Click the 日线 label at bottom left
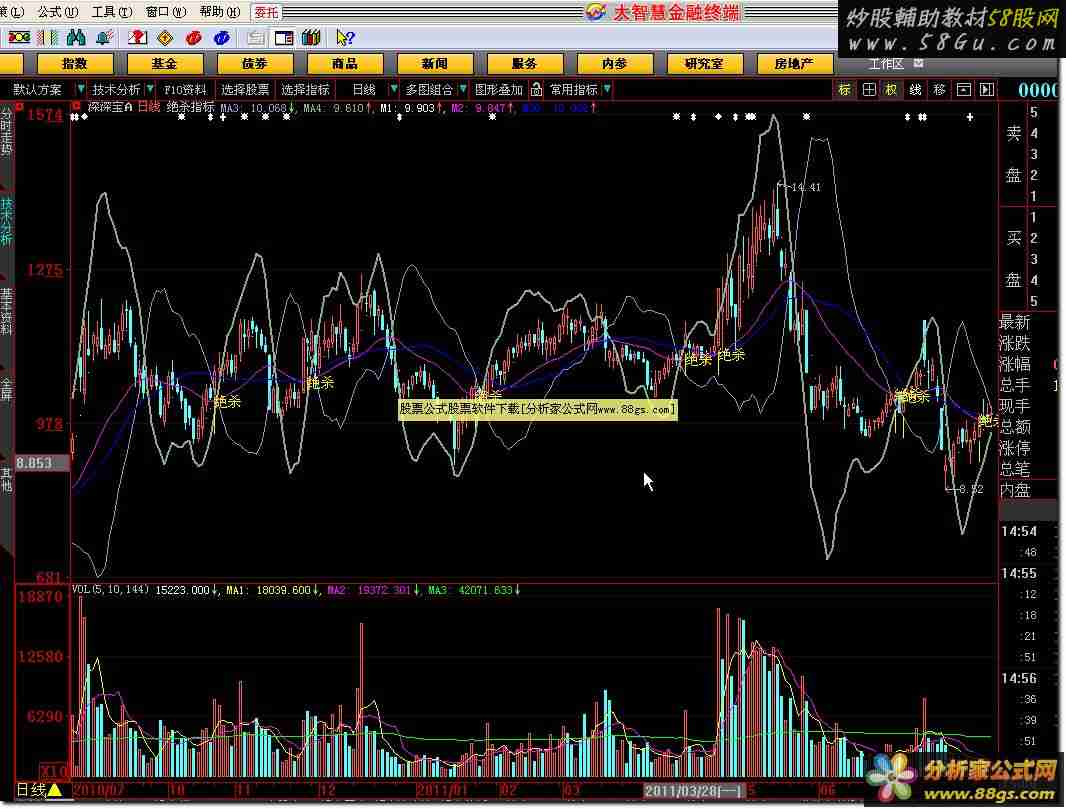This screenshot has height=809, width=1066. point(31,790)
